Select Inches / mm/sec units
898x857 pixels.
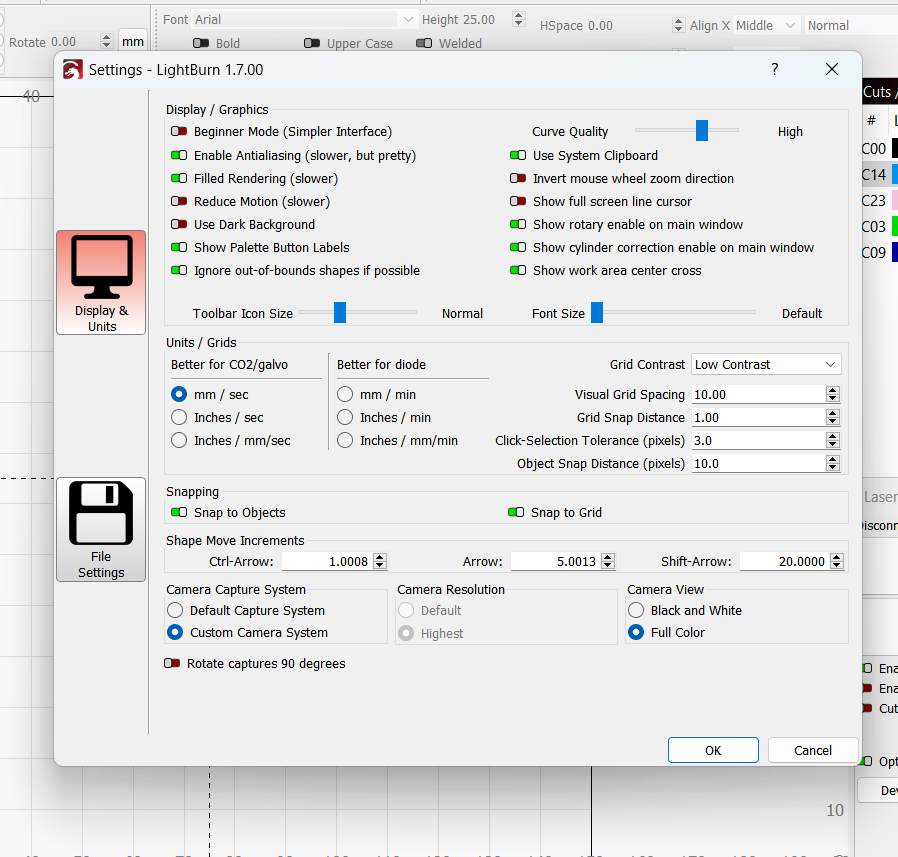tap(179, 440)
